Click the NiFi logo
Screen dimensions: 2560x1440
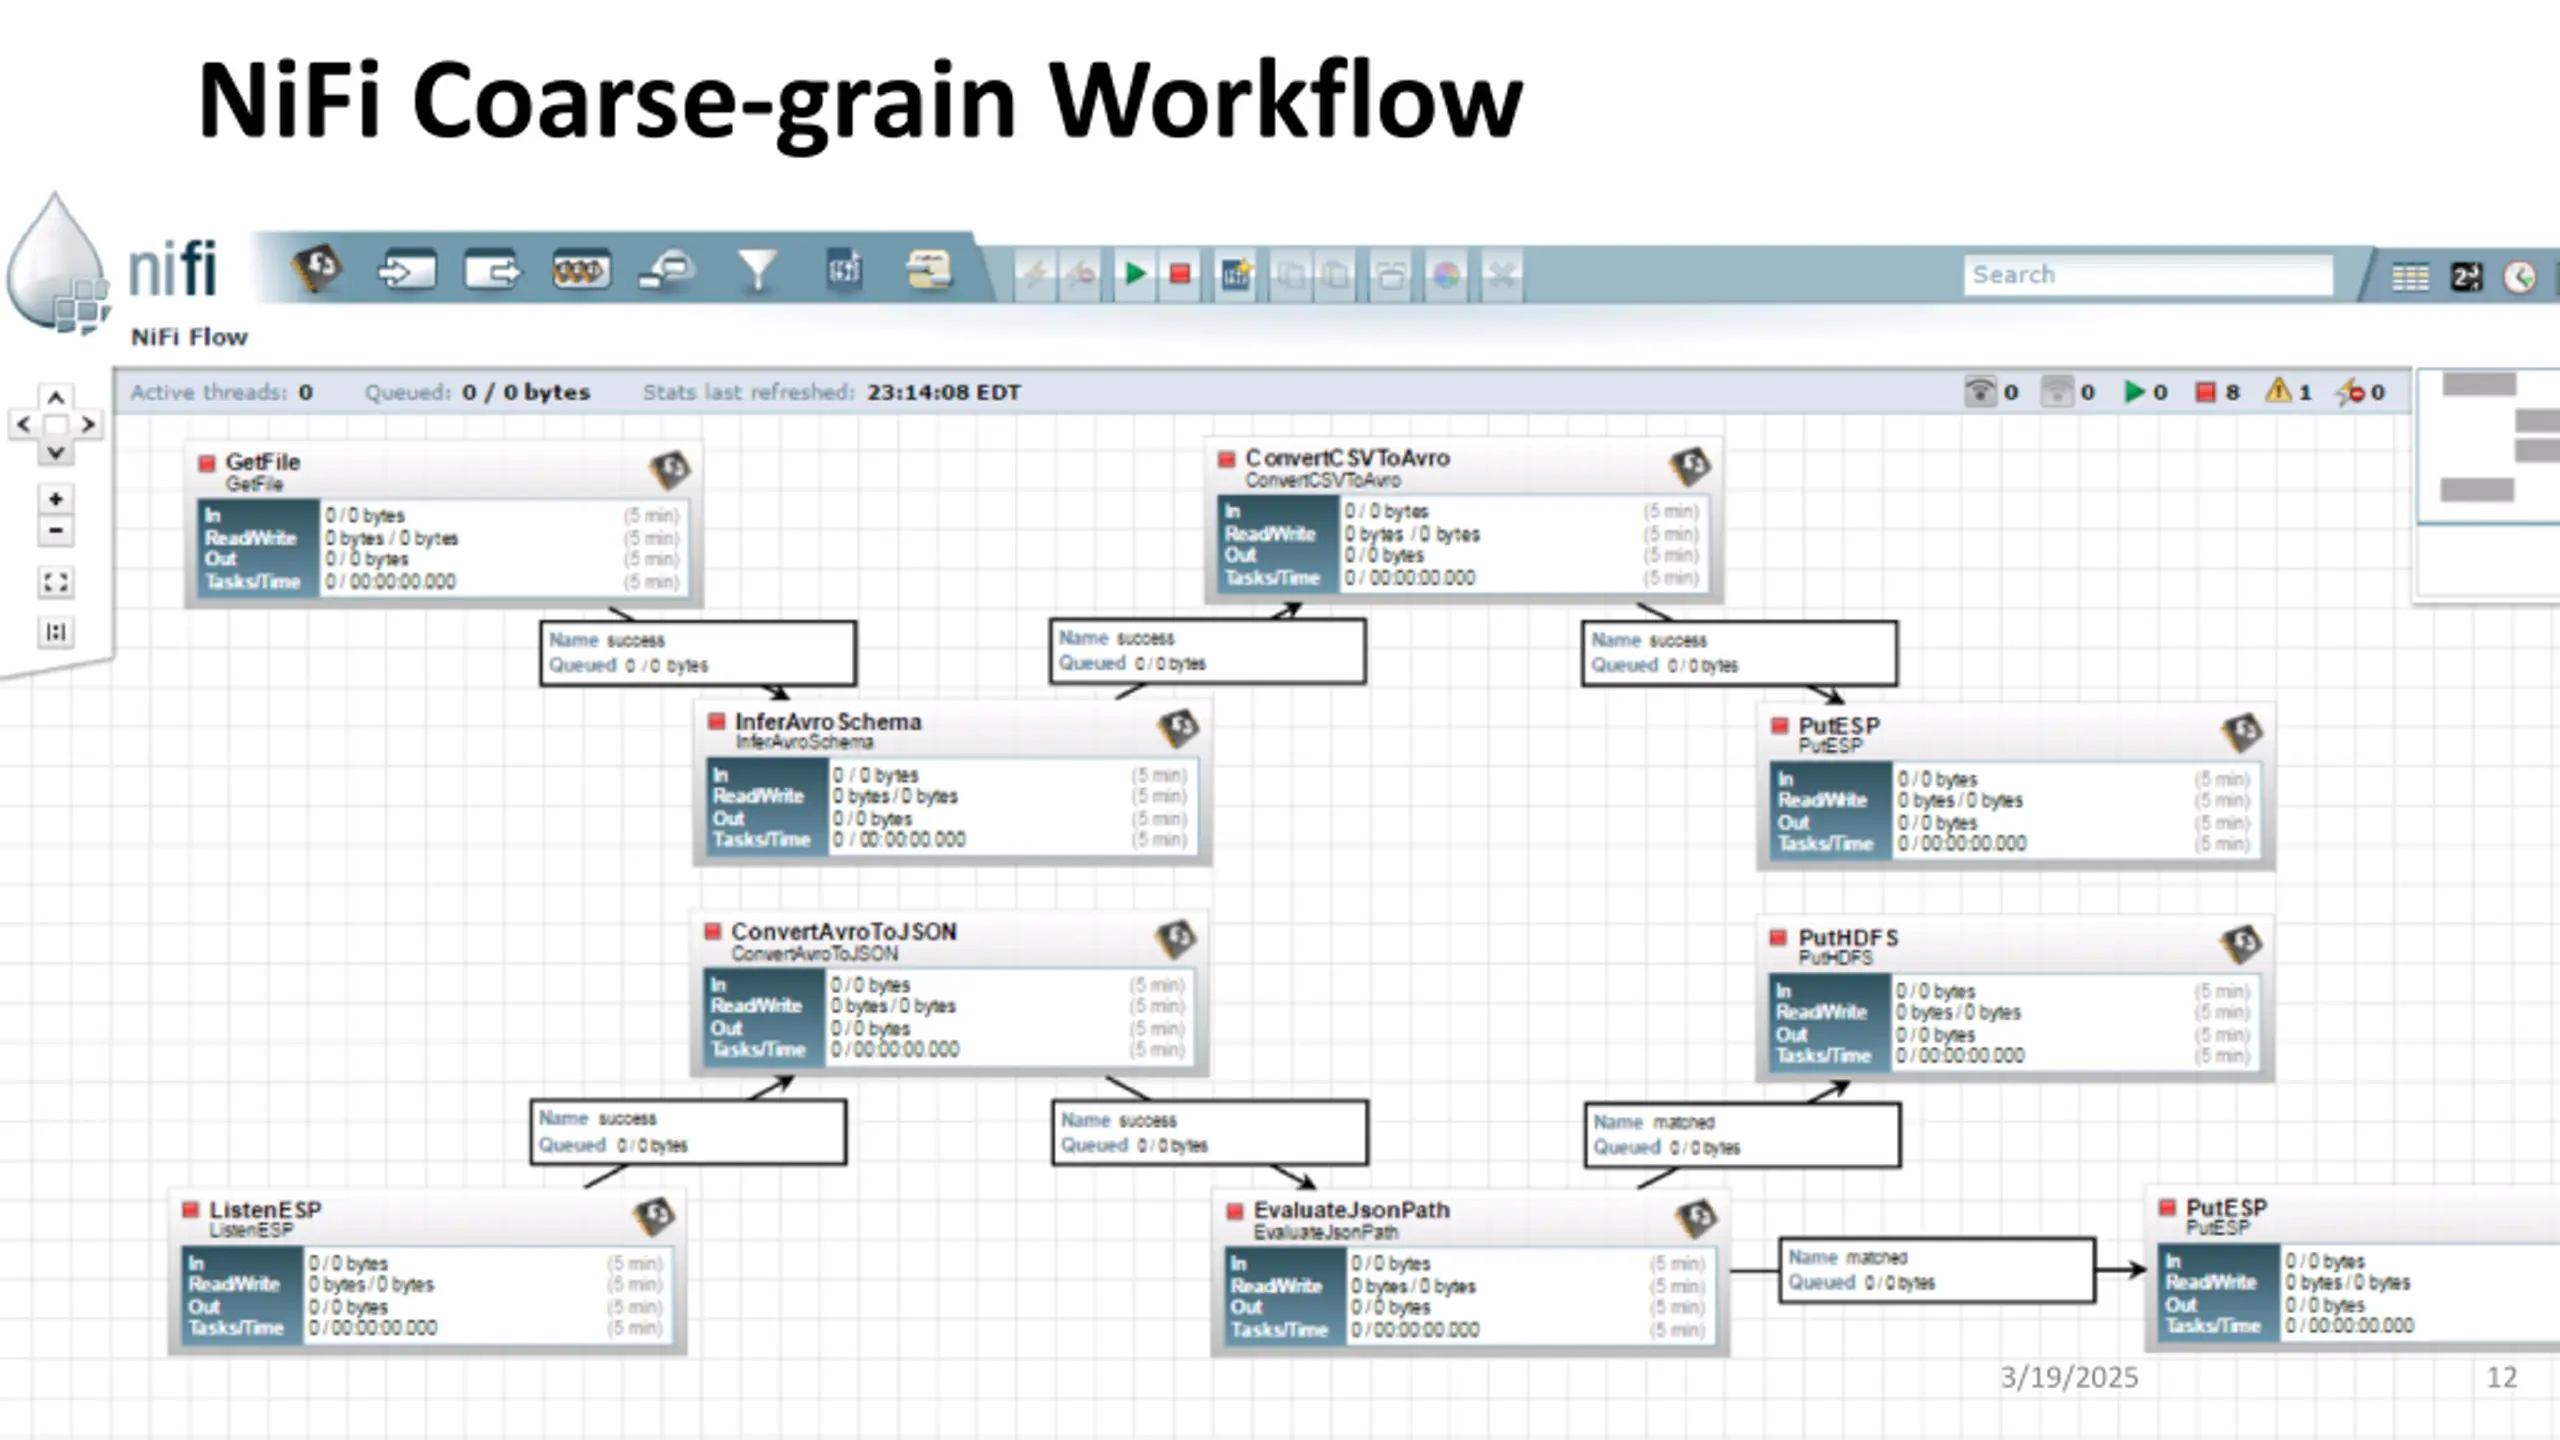pyautogui.click(x=112, y=265)
